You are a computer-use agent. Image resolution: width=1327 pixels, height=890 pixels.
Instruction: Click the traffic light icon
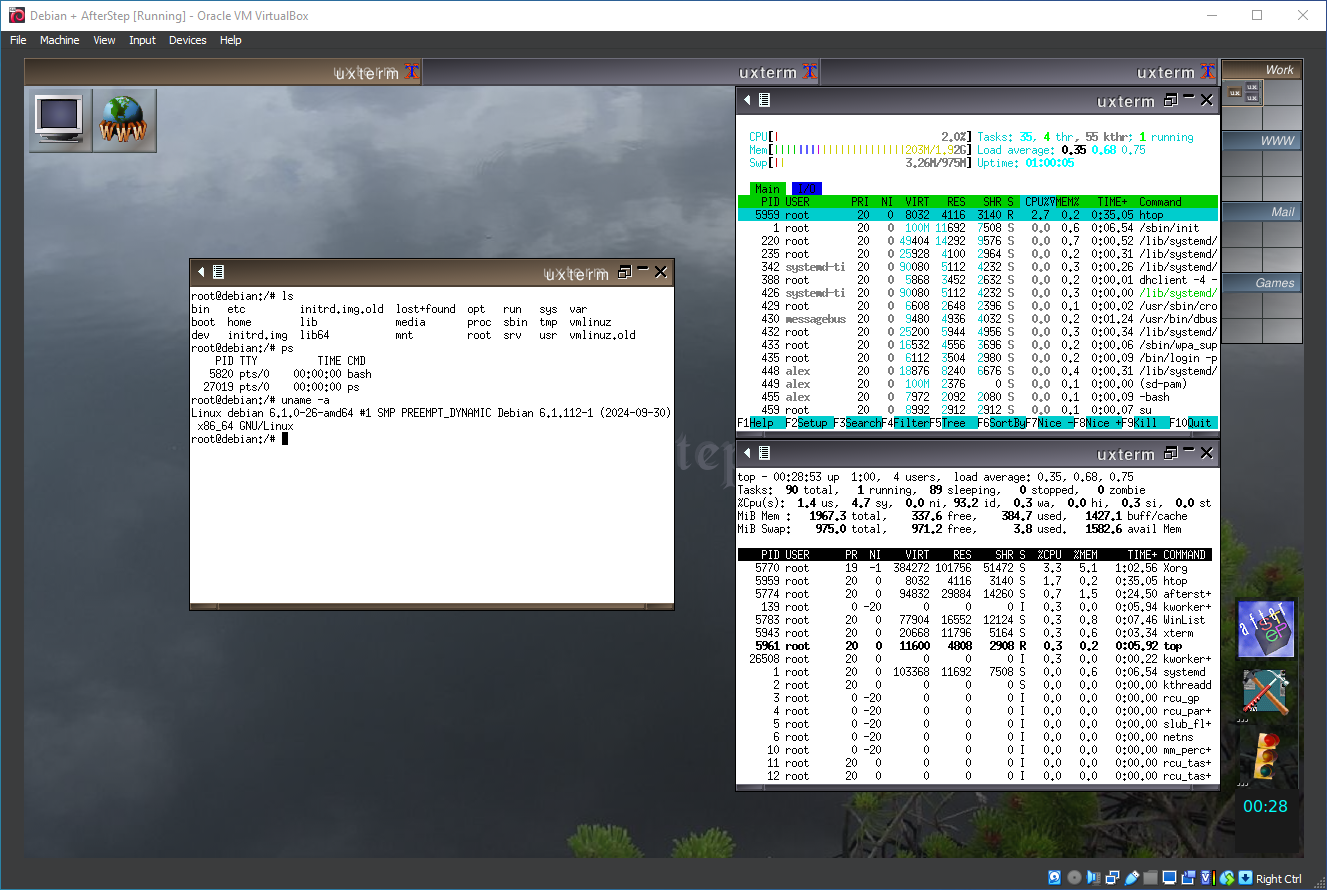tap(1266, 755)
